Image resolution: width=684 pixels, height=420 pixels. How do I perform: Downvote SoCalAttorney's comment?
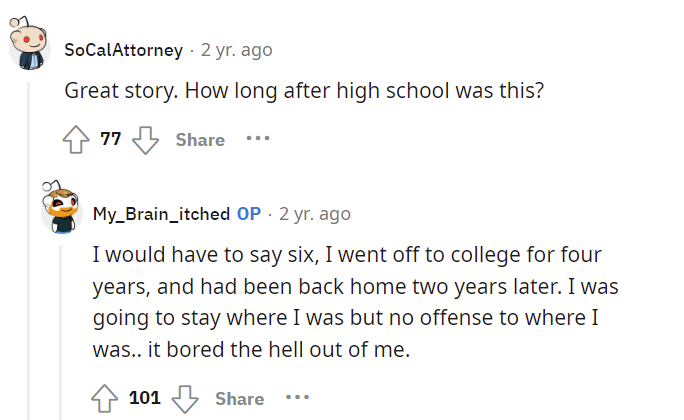point(145,140)
